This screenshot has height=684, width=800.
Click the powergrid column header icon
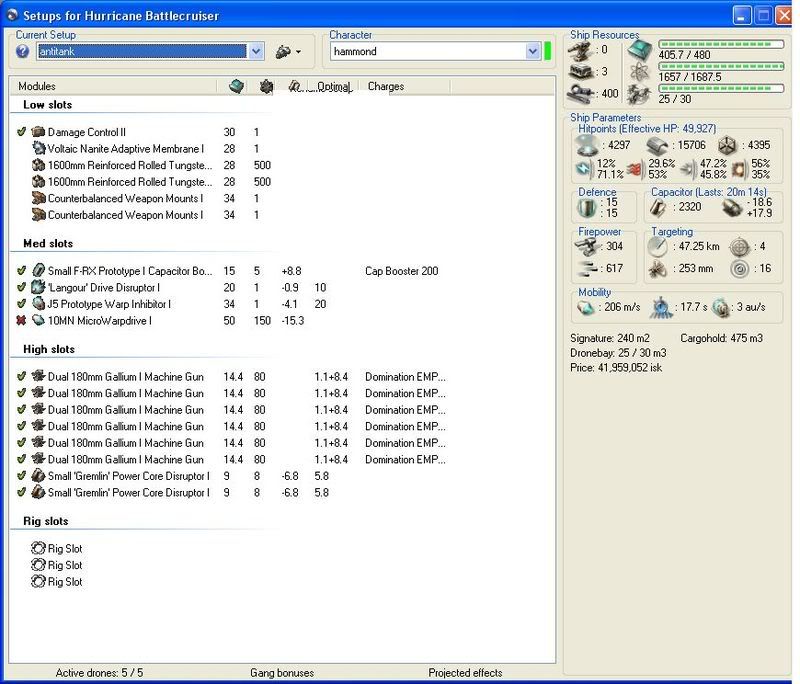pos(266,87)
